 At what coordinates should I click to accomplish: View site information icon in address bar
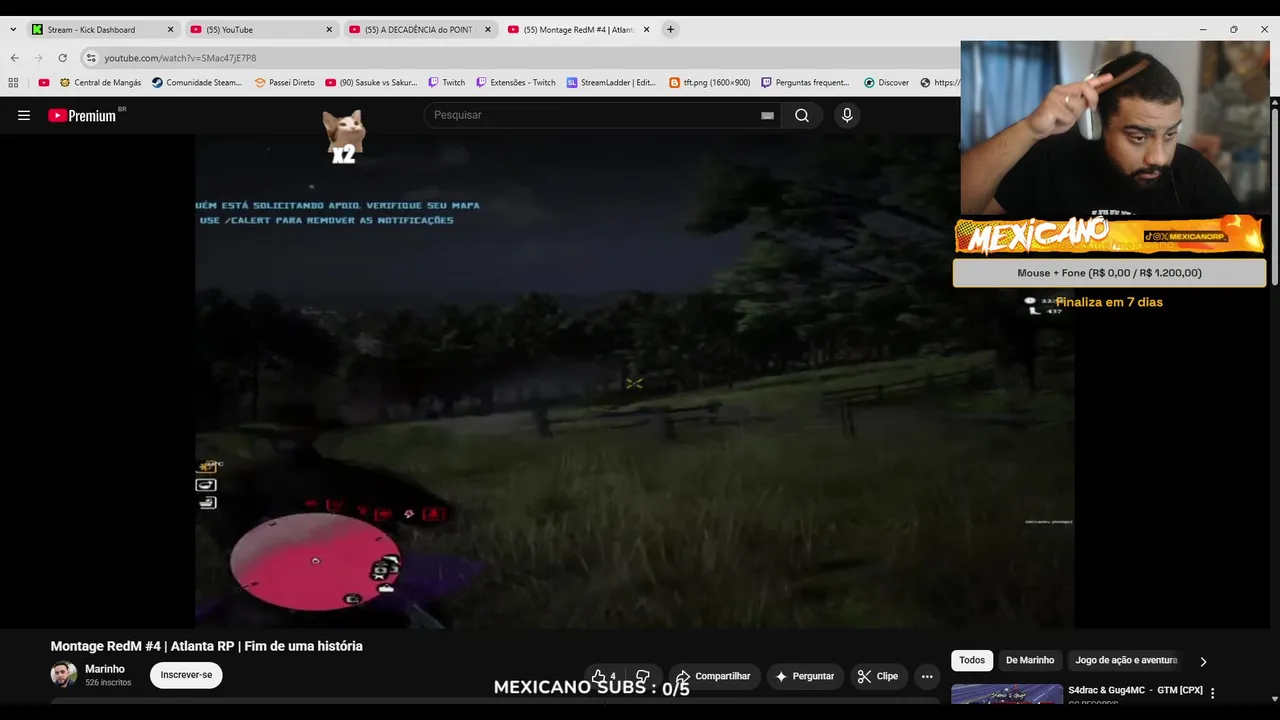[91, 58]
